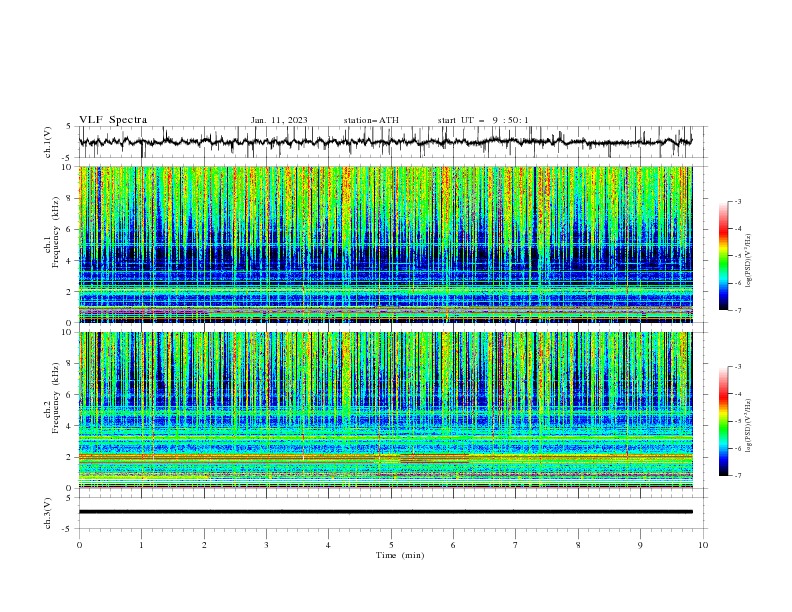Click the "VLF Spectra" plot title
Viewport: 792px width, 612px height.
(113, 120)
